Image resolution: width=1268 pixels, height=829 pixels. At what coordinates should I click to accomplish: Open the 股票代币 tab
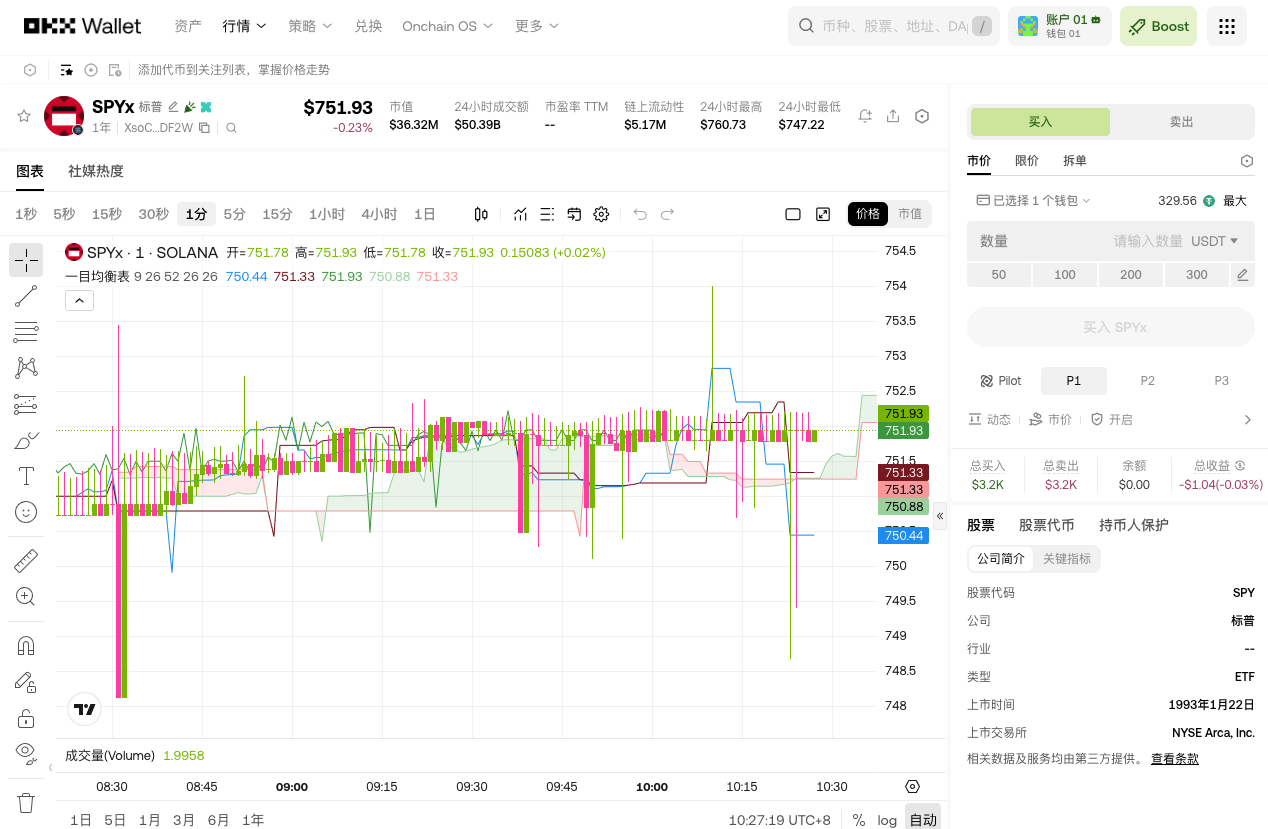point(1047,525)
